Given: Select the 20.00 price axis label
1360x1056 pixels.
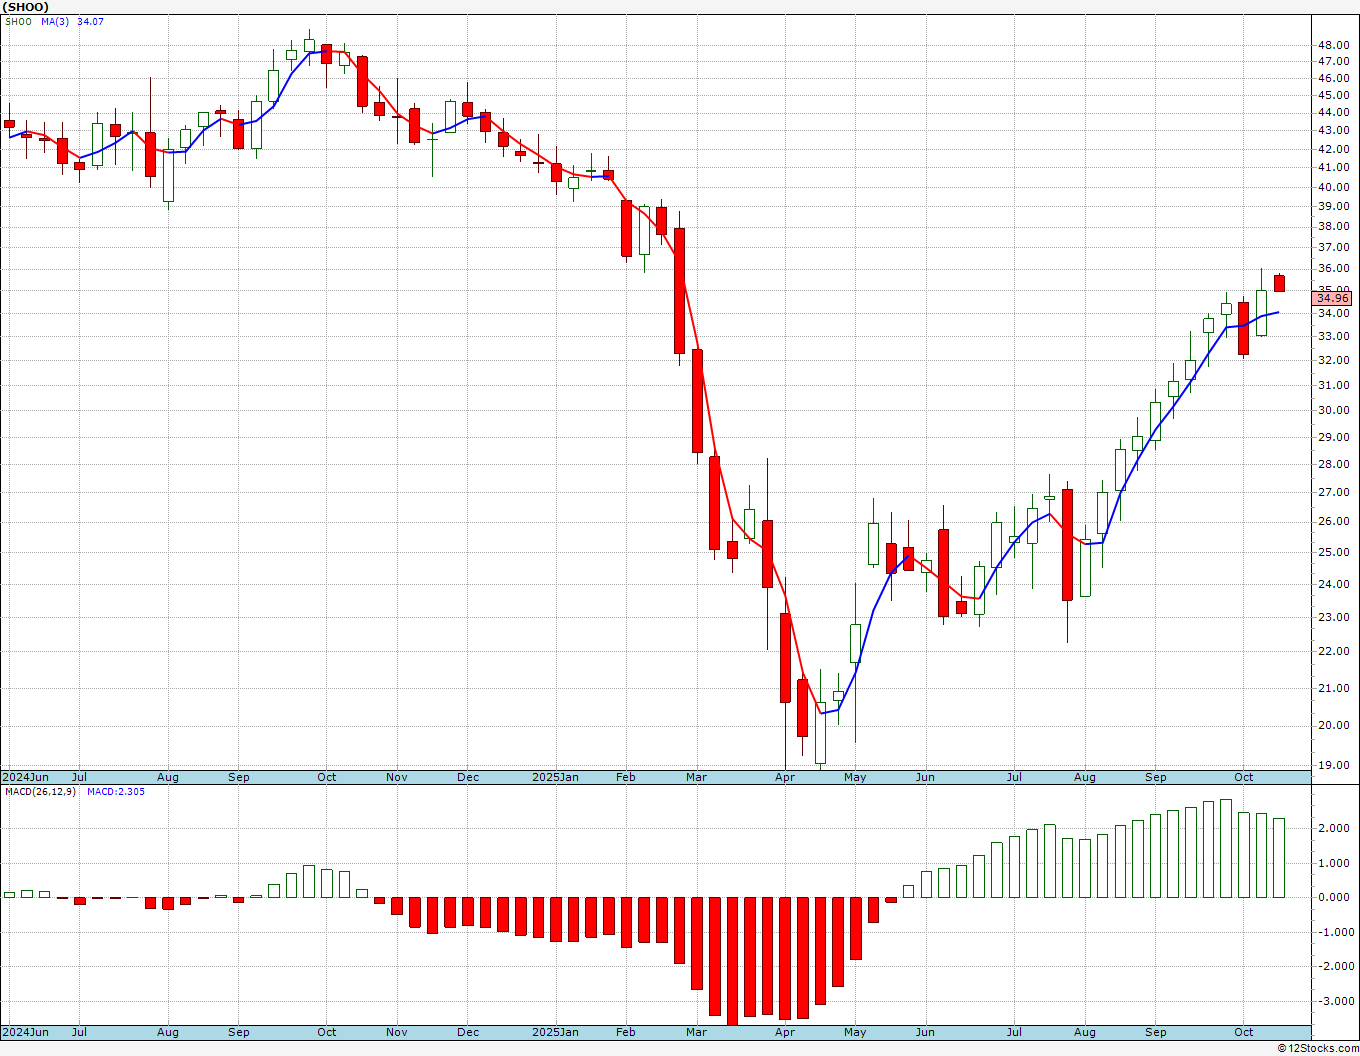Looking at the screenshot, I should 1333,725.
